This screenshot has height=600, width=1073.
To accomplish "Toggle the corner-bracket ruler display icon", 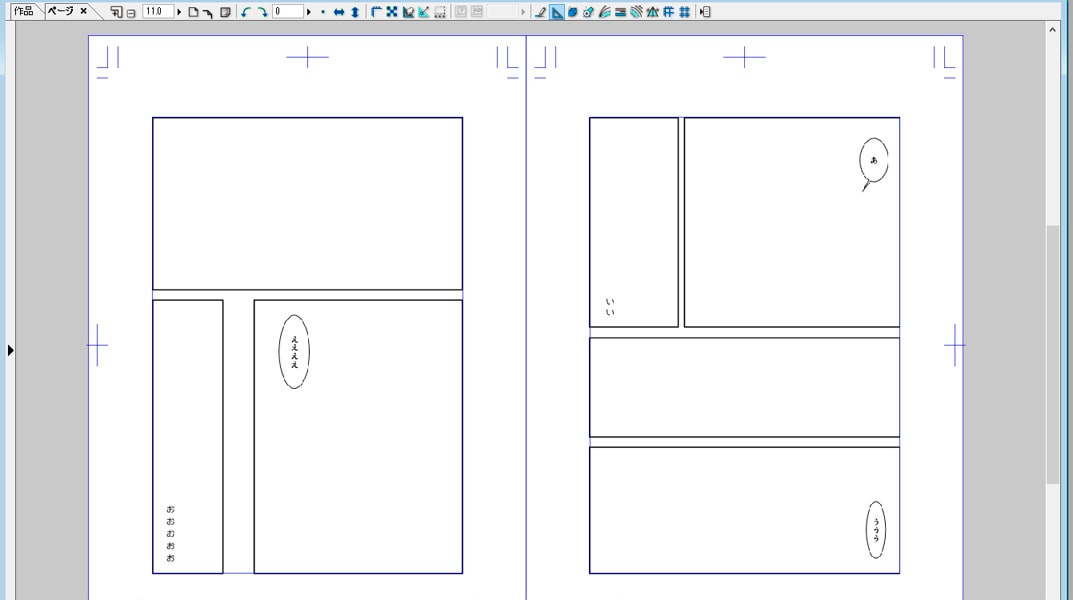I will 376,12.
